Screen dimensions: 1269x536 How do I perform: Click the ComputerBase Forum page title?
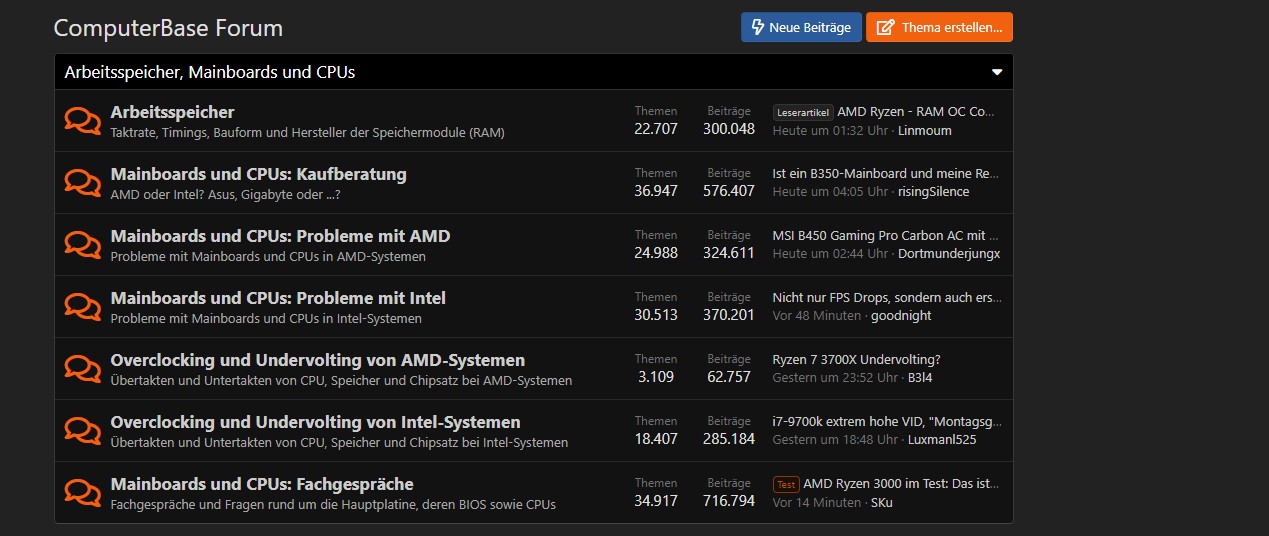coord(168,28)
